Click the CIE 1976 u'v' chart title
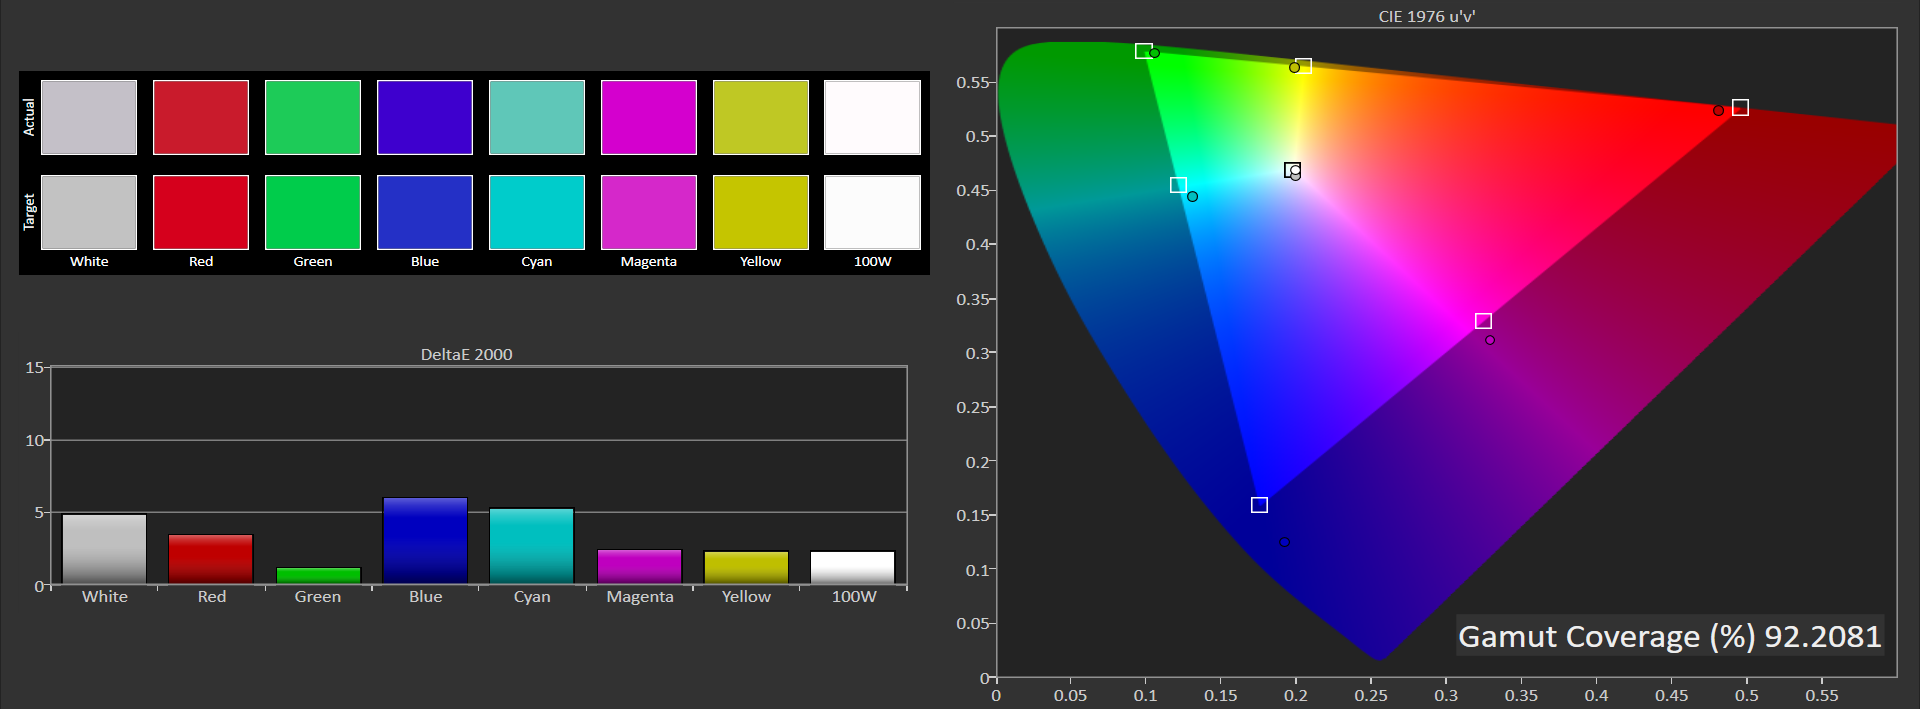The height and width of the screenshot is (709, 1920). pyautogui.click(x=1427, y=16)
